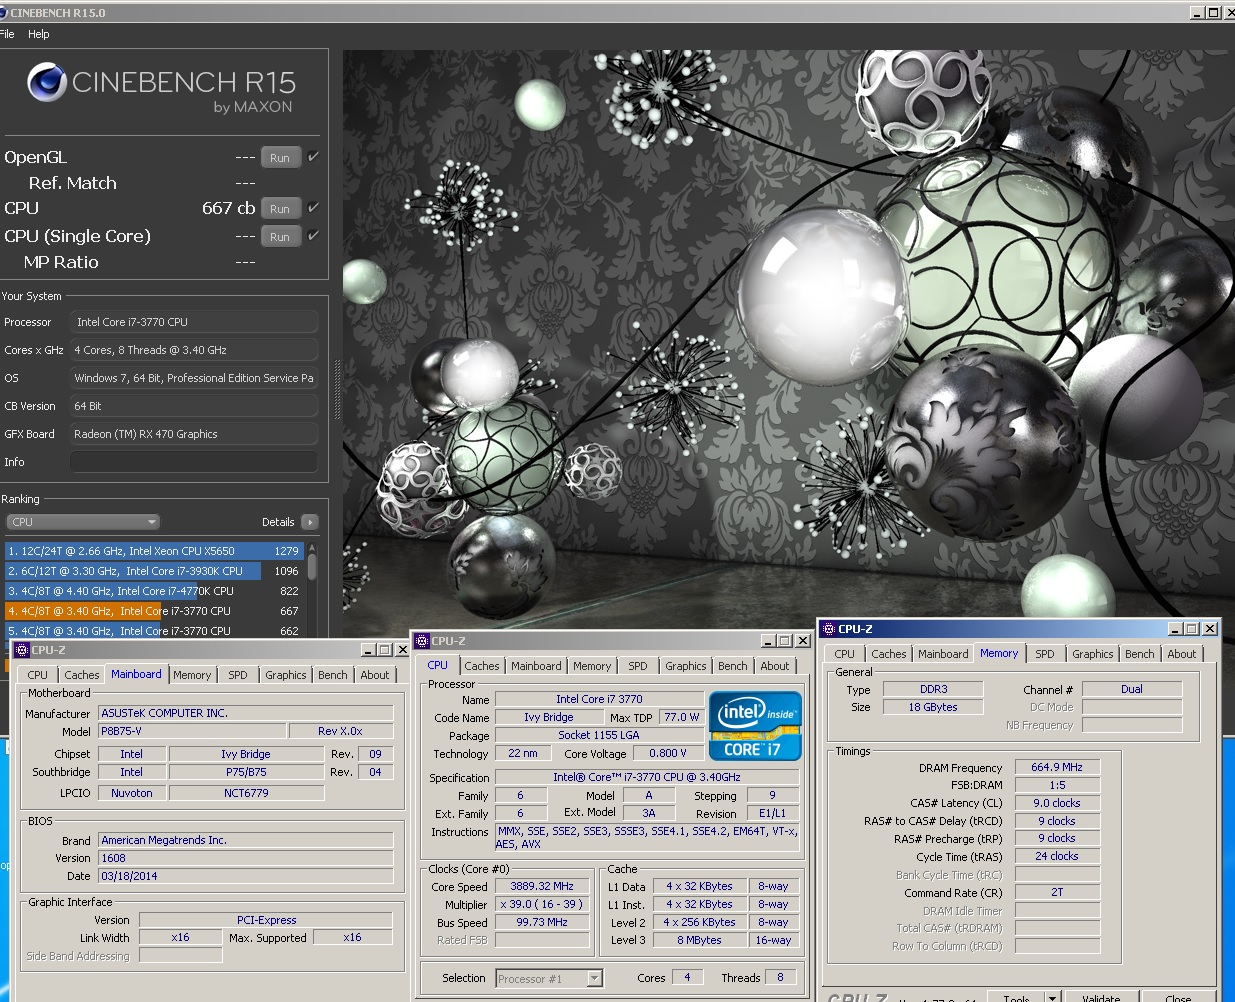This screenshot has height=1002, width=1235.
Task: Open the File menu
Action: 7,34
